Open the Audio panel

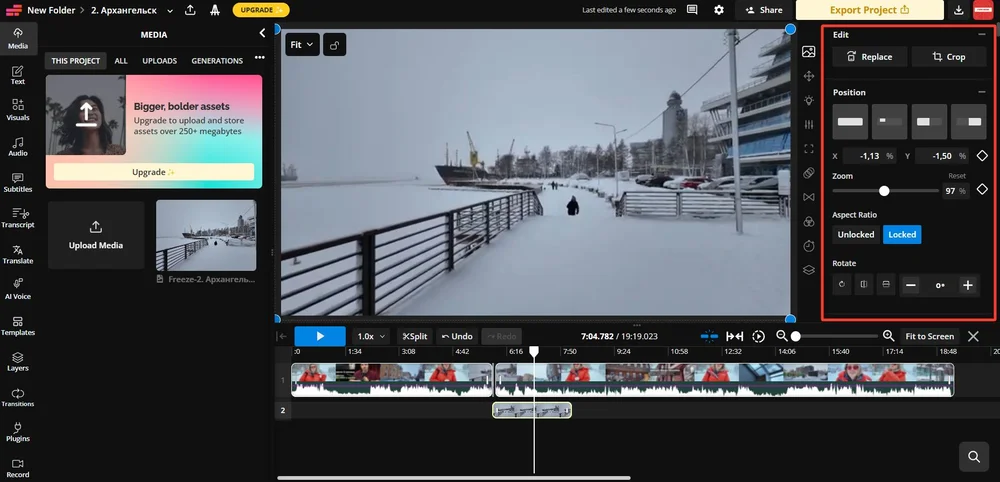[18, 146]
